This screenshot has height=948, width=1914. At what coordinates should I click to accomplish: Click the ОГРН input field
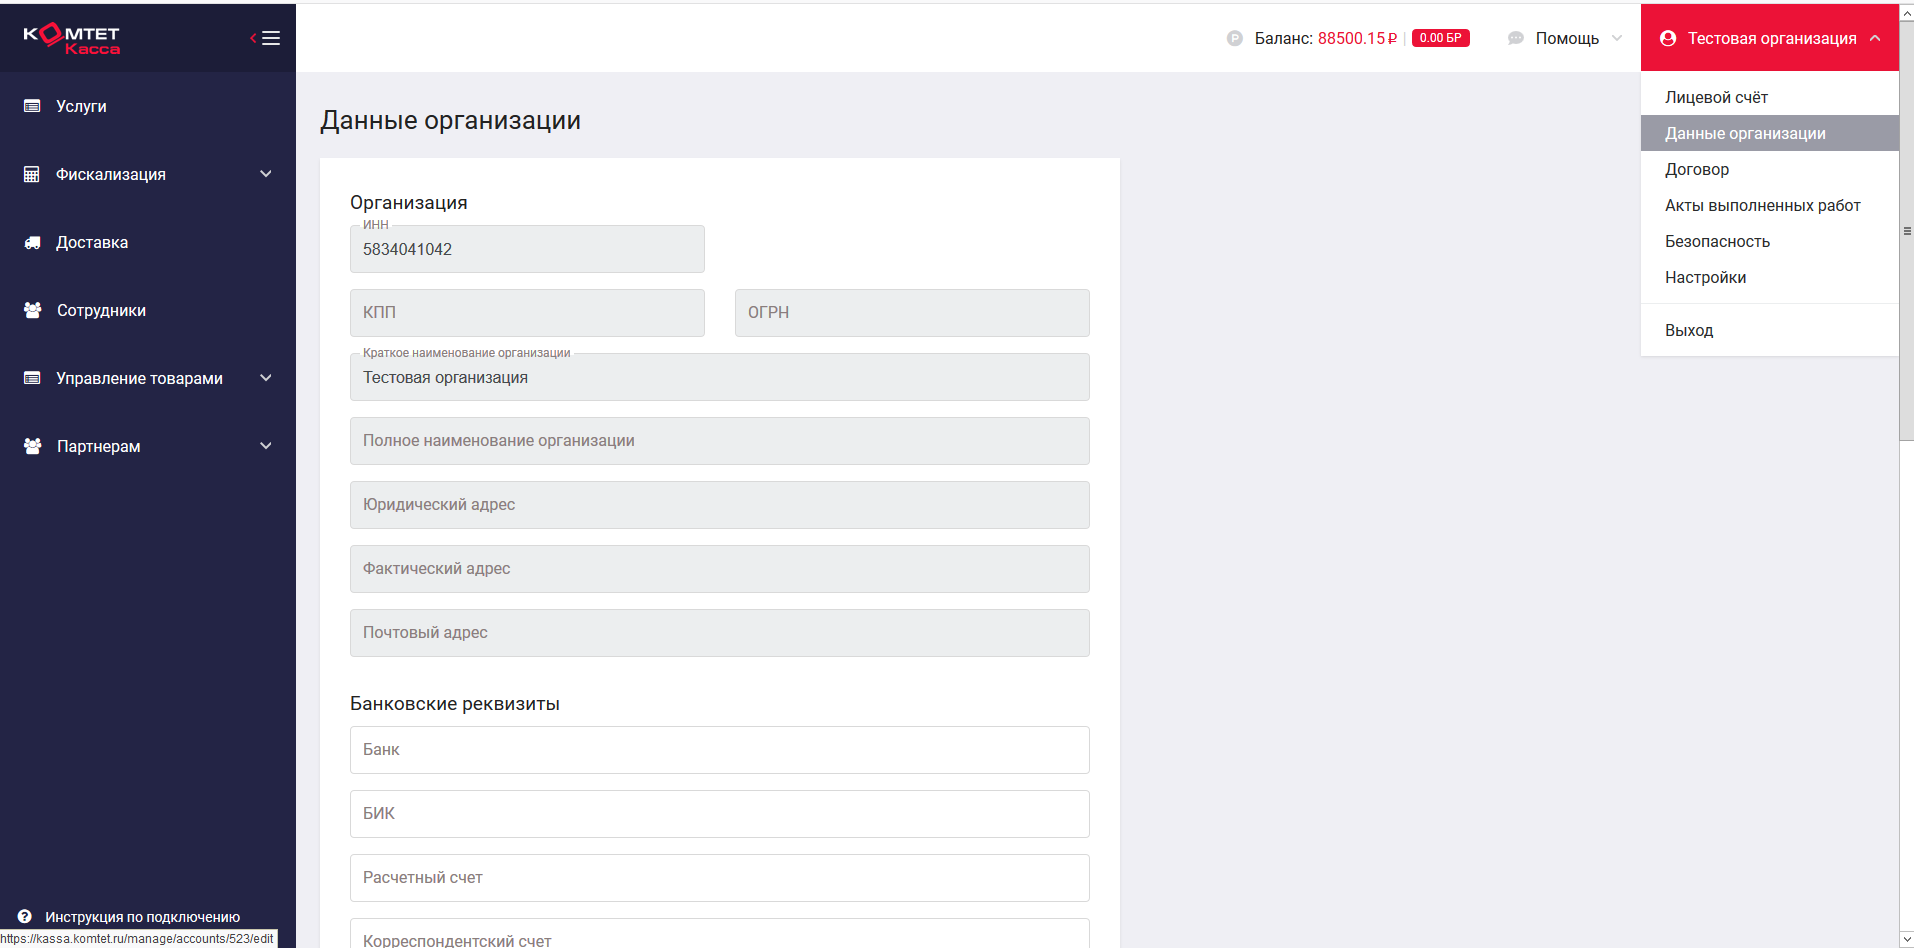(x=912, y=313)
